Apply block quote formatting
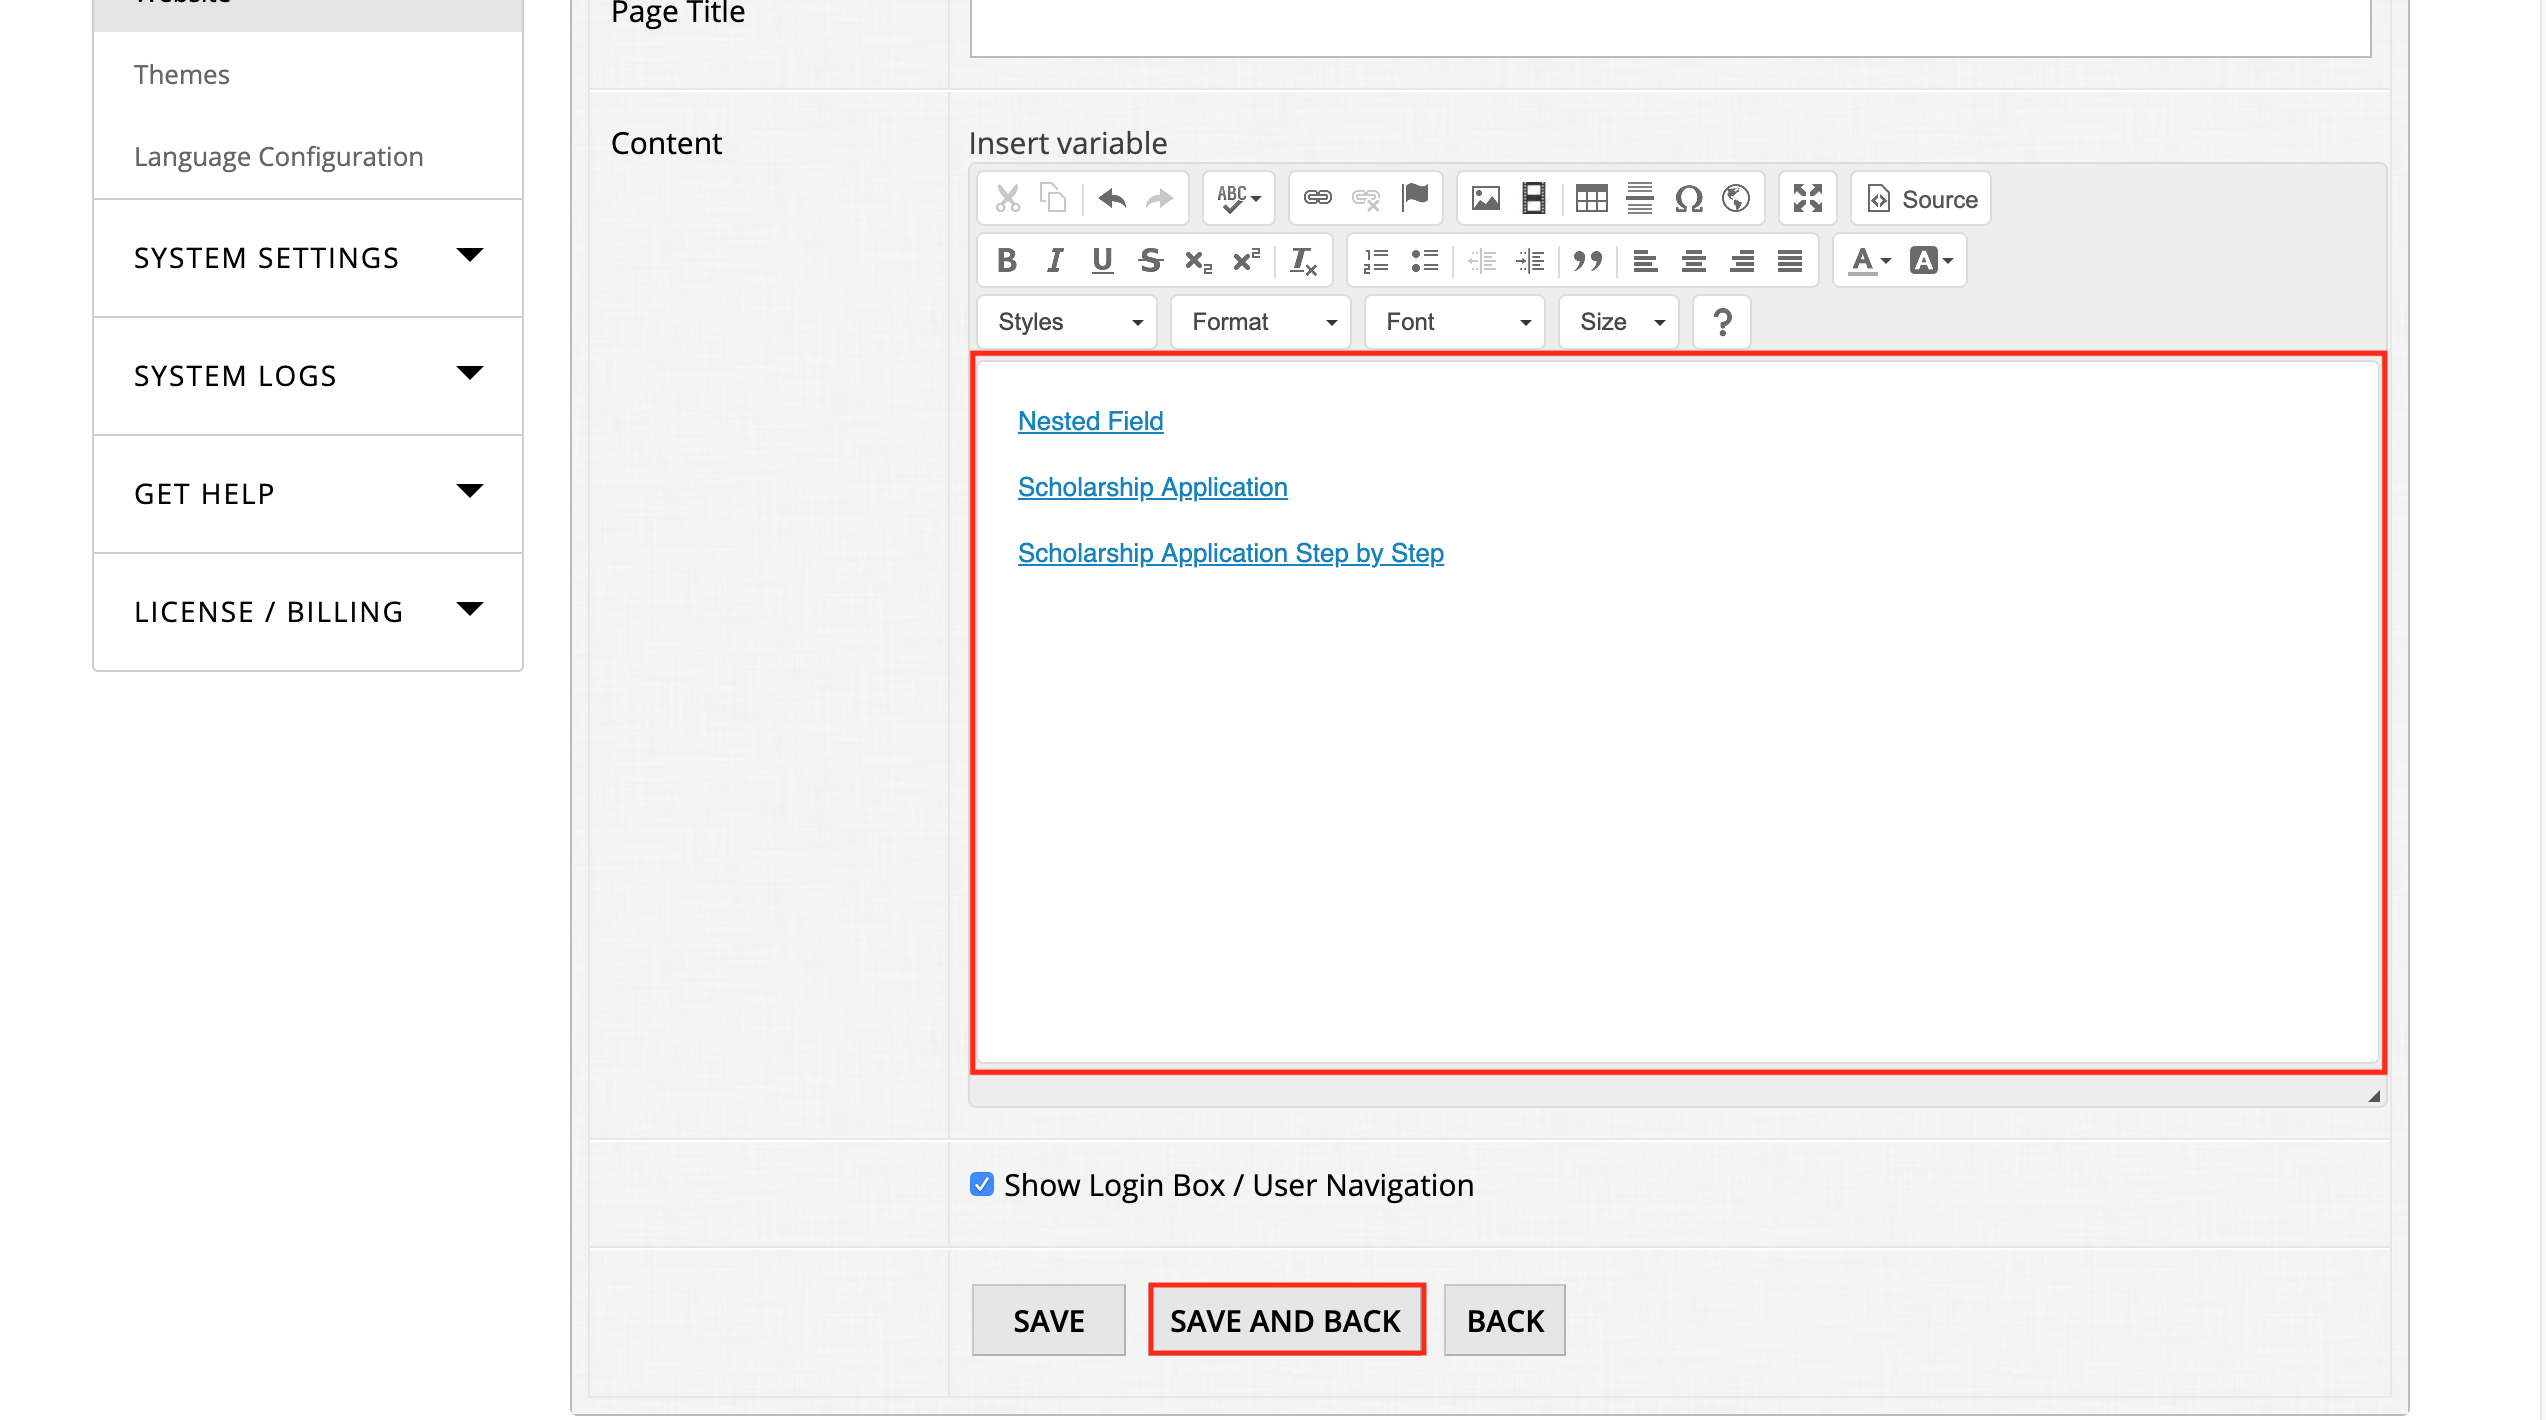Screen dimensions: 2546x1420 tap(1588, 261)
